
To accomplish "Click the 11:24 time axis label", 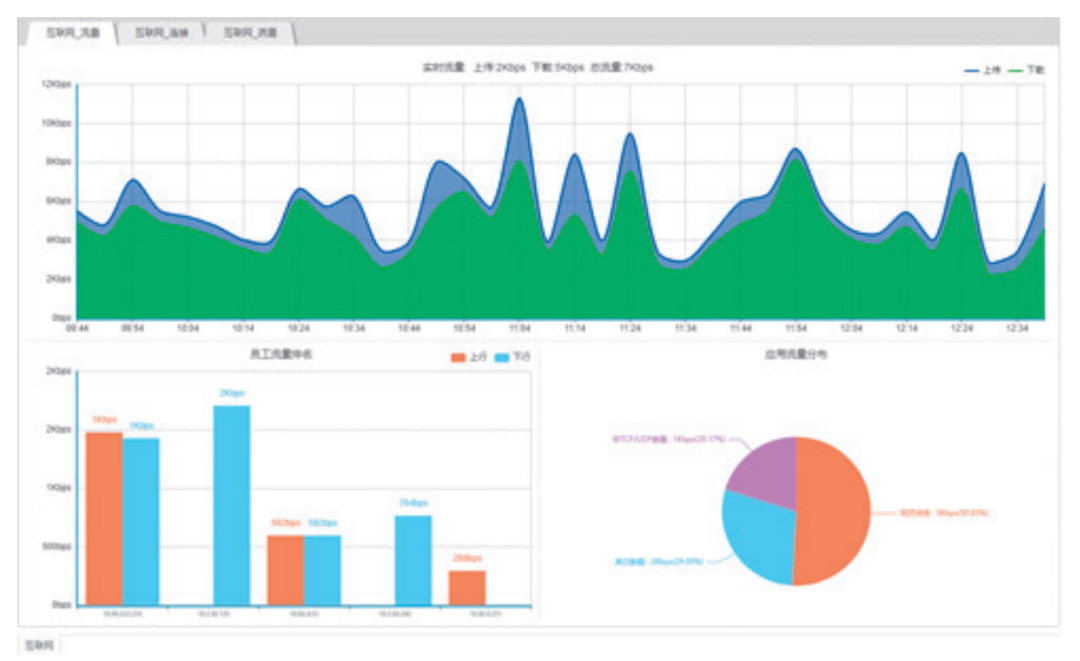I will 630,328.
